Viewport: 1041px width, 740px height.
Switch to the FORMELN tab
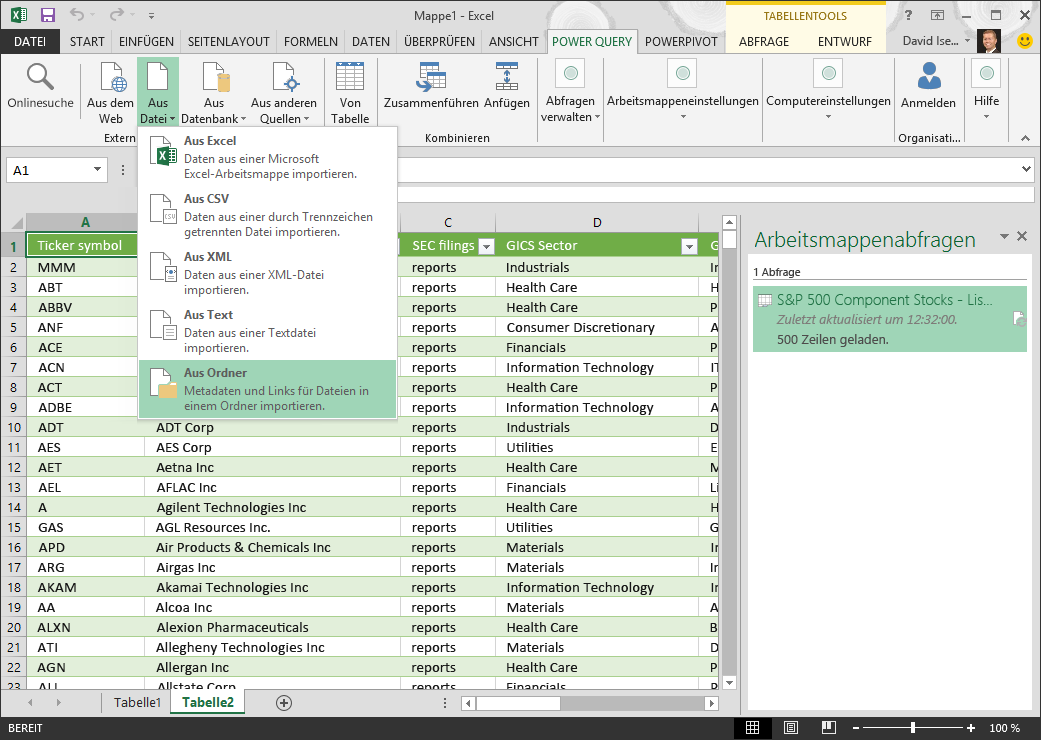[311, 41]
